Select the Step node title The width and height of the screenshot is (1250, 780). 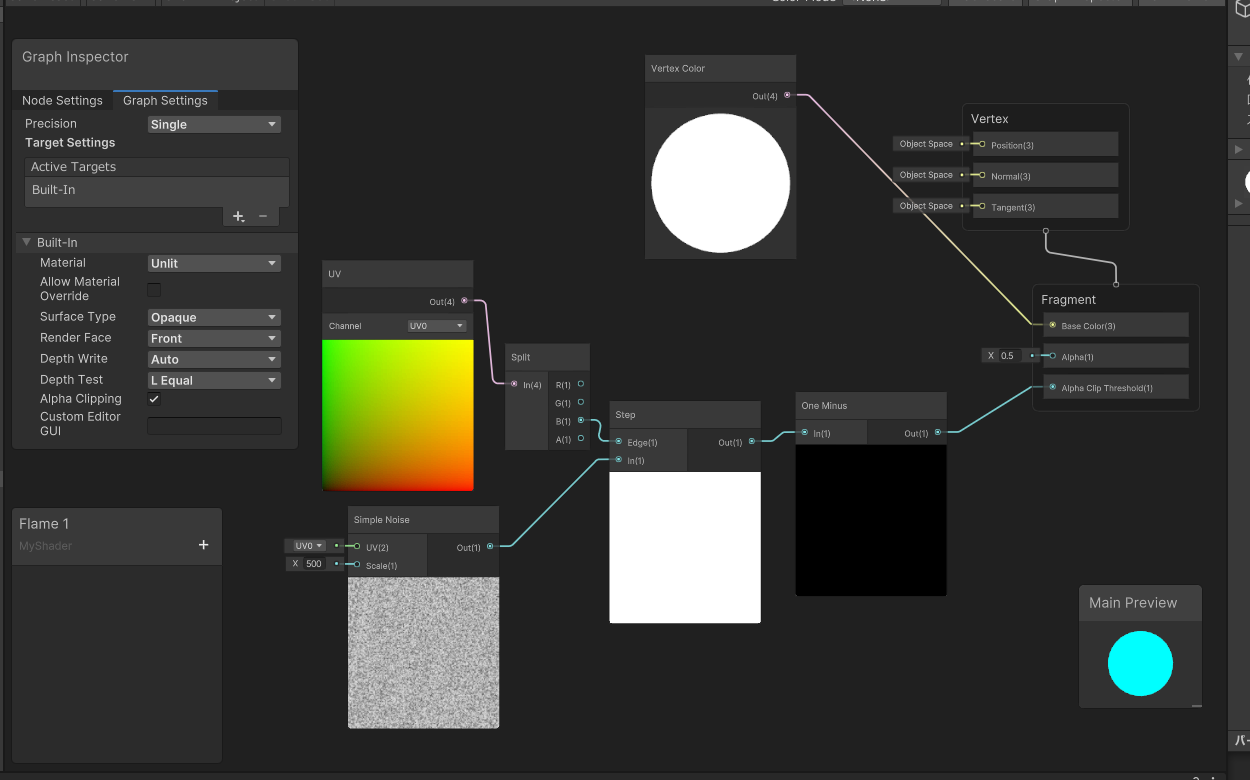[625, 415]
